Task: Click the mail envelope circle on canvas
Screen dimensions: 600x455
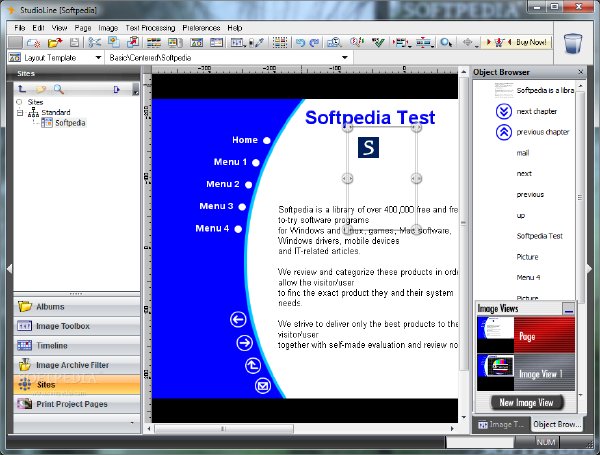Action: tap(263, 385)
